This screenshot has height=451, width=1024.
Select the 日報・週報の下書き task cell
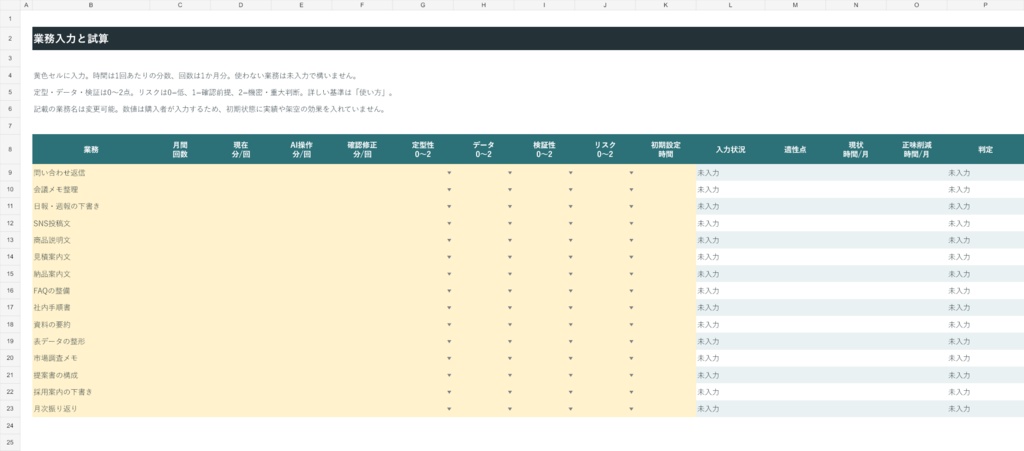click(91, 206)
